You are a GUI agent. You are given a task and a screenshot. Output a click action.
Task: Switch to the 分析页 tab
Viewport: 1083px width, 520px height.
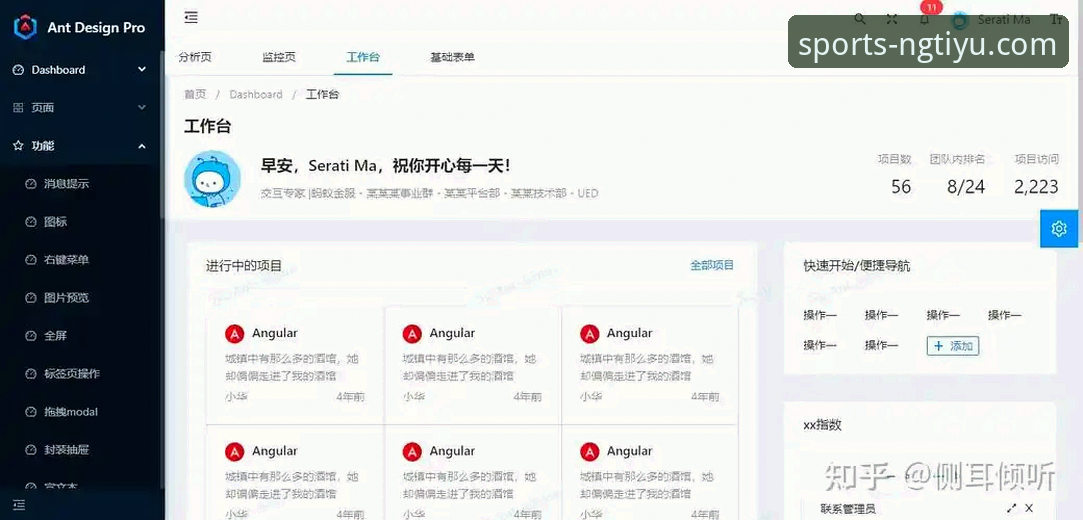[x=195, y=57]
